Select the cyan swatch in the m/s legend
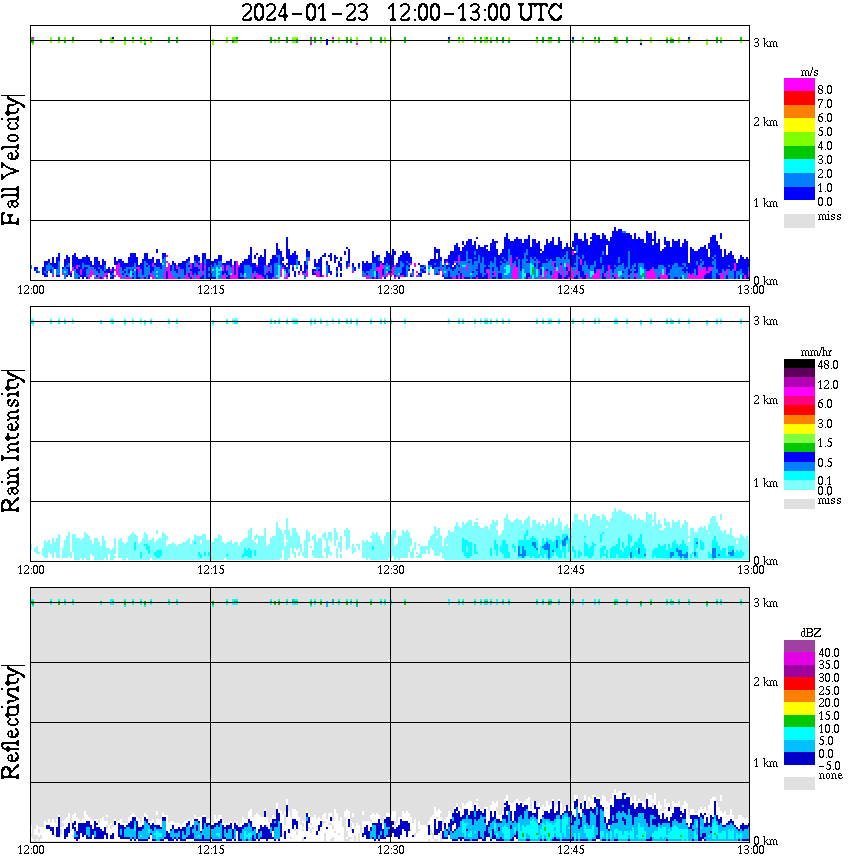 tap(799, 167)
